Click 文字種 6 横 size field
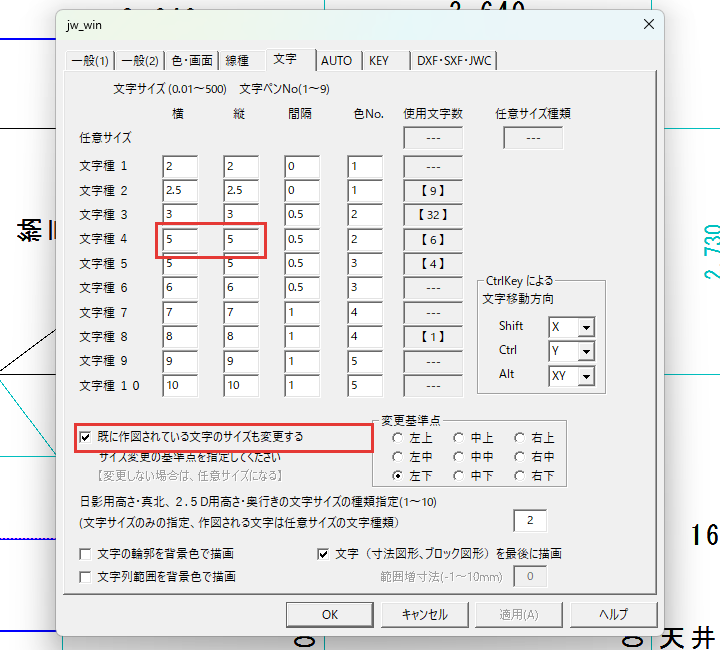This screenshot has width=720, height=650. (x=180, y=288)
